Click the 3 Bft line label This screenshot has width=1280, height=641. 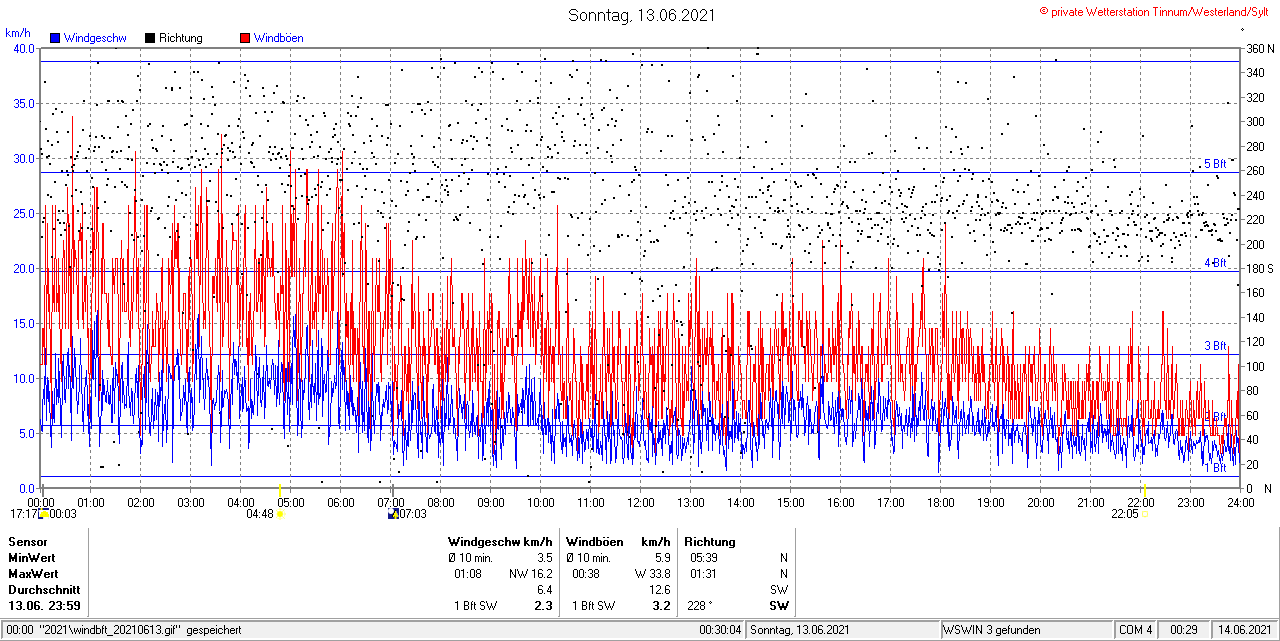click(x=1214, y=346)
